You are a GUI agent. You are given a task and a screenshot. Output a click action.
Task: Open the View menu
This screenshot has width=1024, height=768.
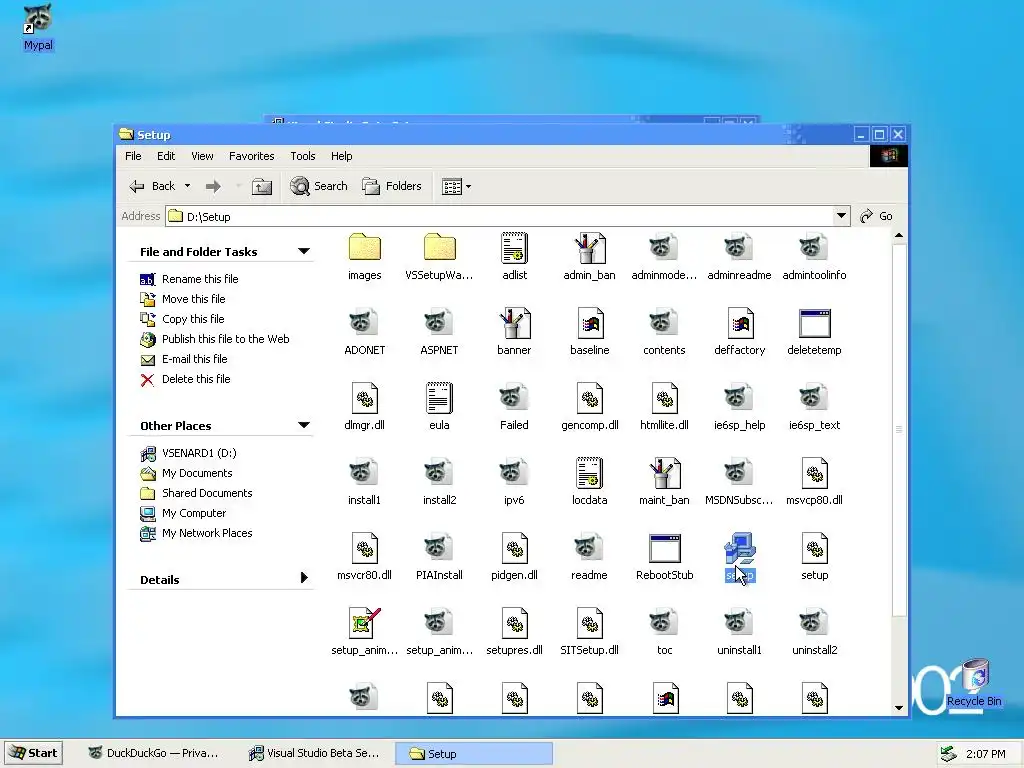[x=202, y=156]
